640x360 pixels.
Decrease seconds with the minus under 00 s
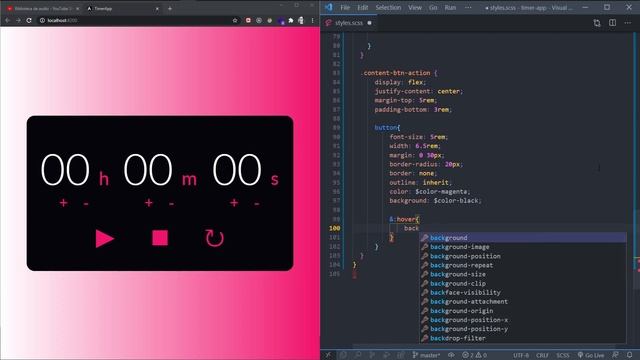point(257,203)
